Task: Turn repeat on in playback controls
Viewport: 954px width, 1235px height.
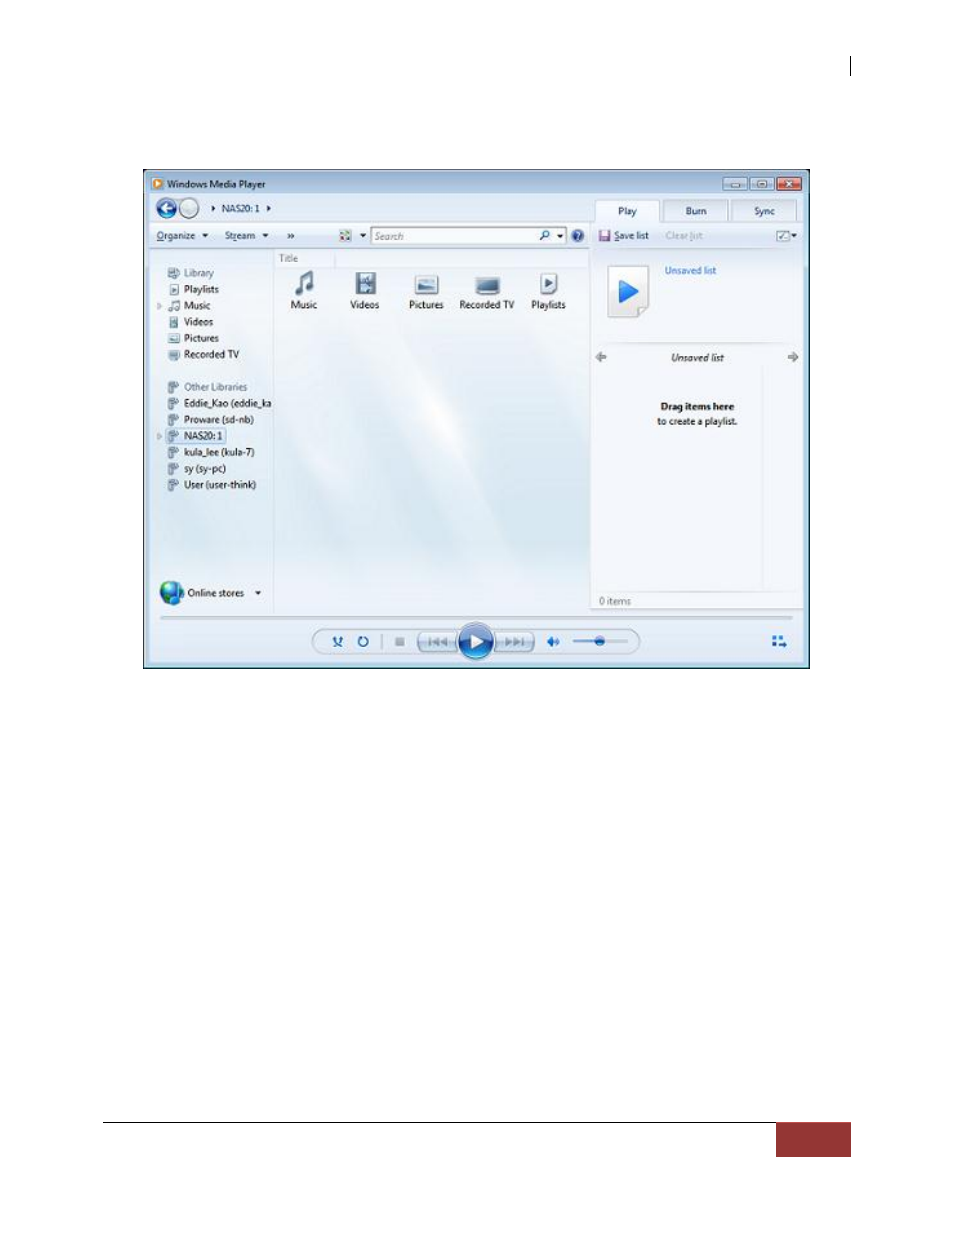Action: tap(363, 642)
